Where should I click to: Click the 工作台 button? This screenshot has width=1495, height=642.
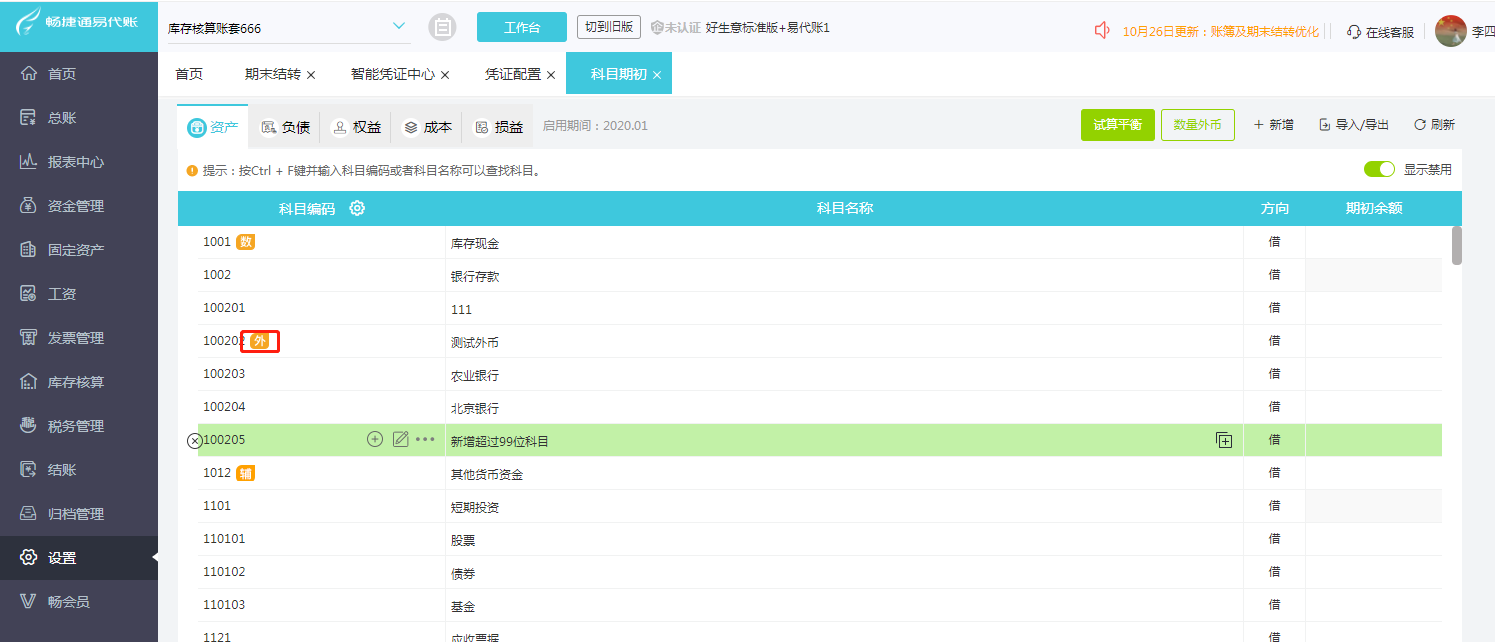pyautogui.click(x=522, y=27)
